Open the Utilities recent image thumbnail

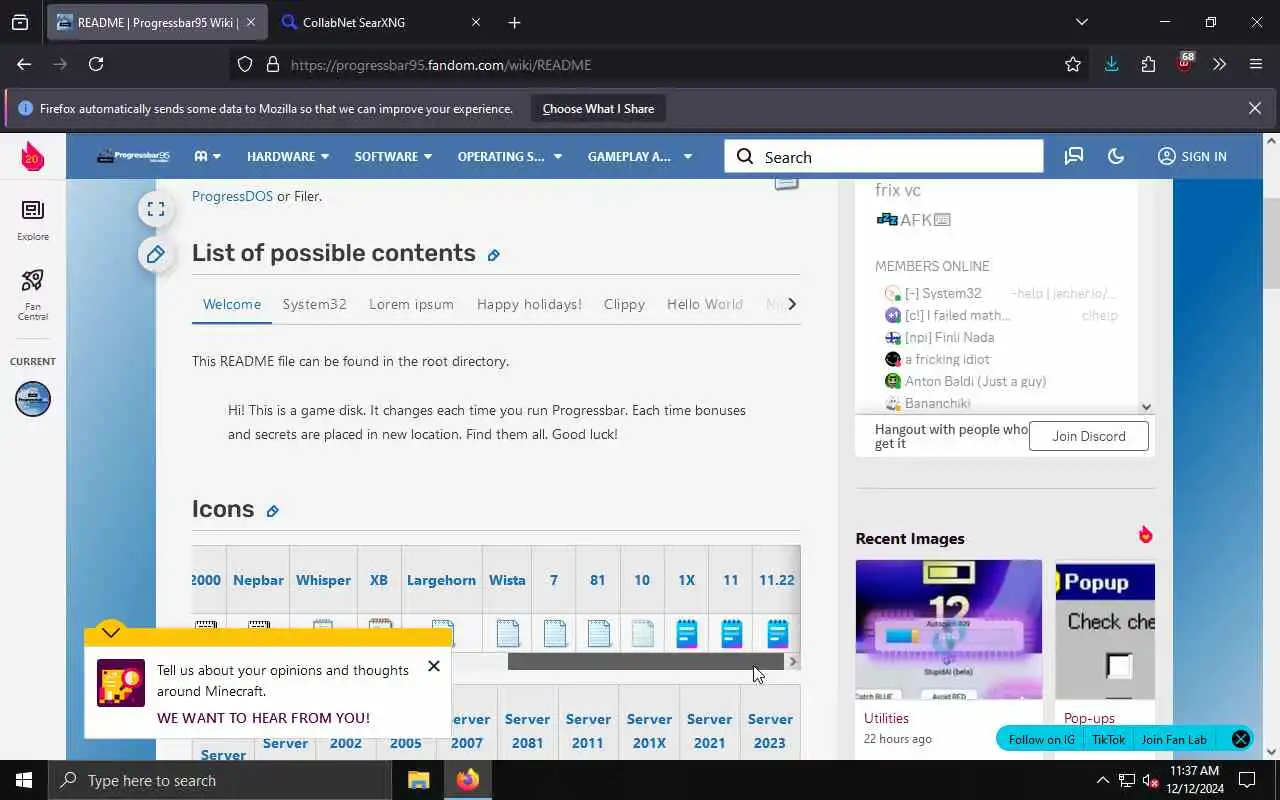(949, 630)
